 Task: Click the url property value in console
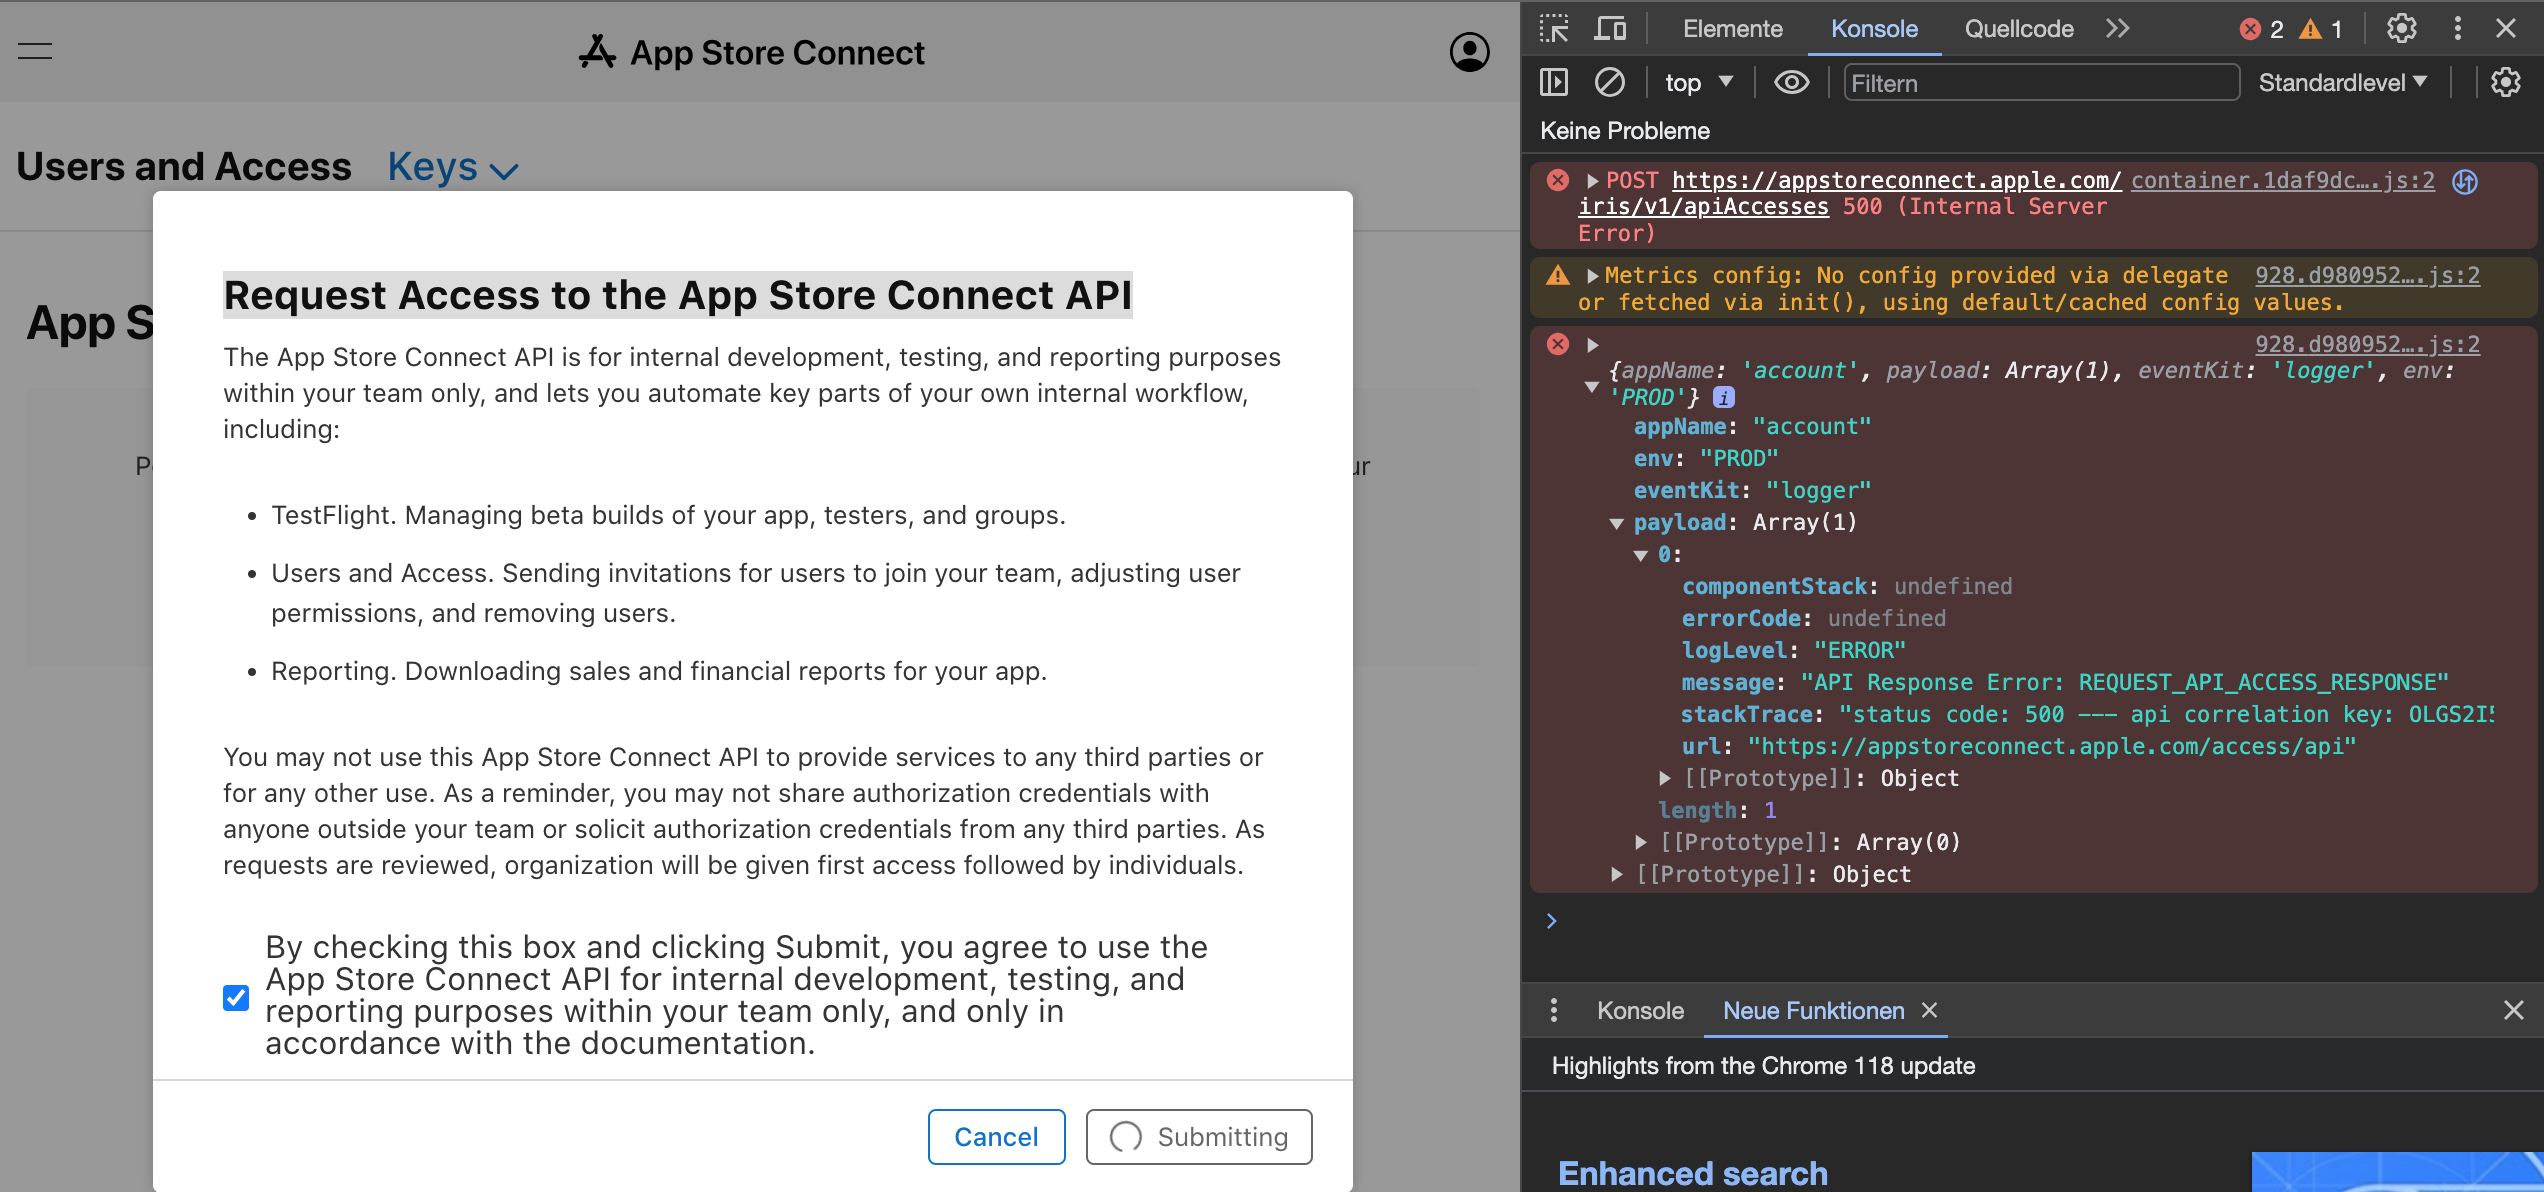coord(2051,747)
